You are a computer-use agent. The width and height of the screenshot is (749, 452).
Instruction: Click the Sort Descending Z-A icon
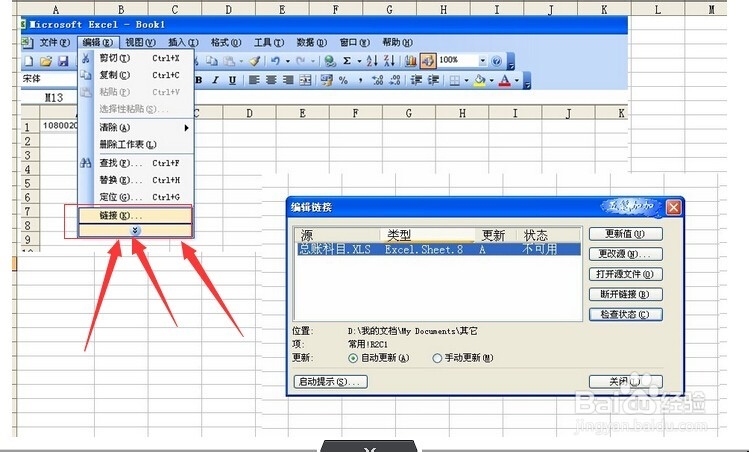[389, 61]
